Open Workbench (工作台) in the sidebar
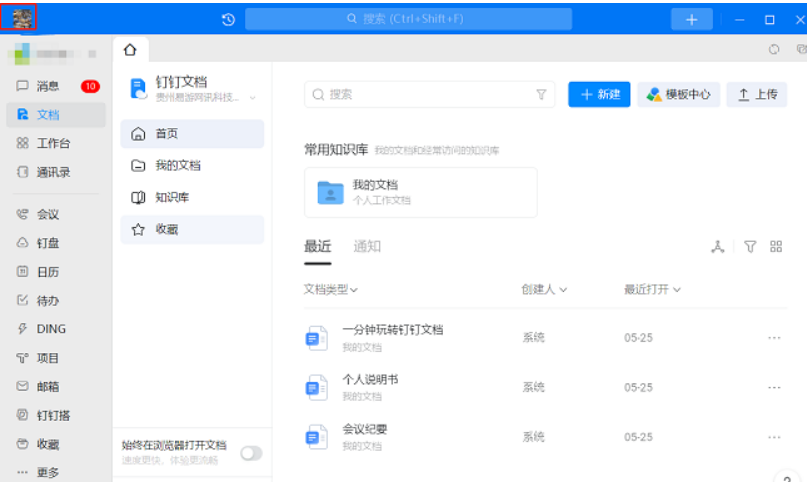This screenshot has width=807, height=499. [56, 143]
